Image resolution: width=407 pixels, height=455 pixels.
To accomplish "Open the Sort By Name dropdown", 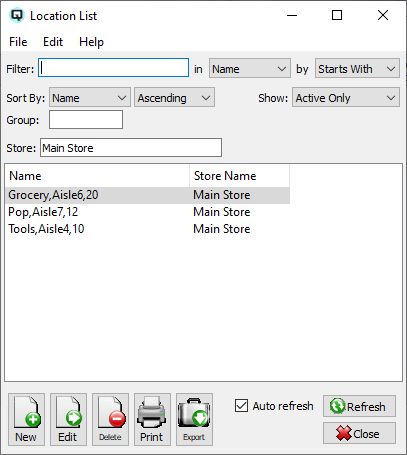I will [x=90, y=97].
